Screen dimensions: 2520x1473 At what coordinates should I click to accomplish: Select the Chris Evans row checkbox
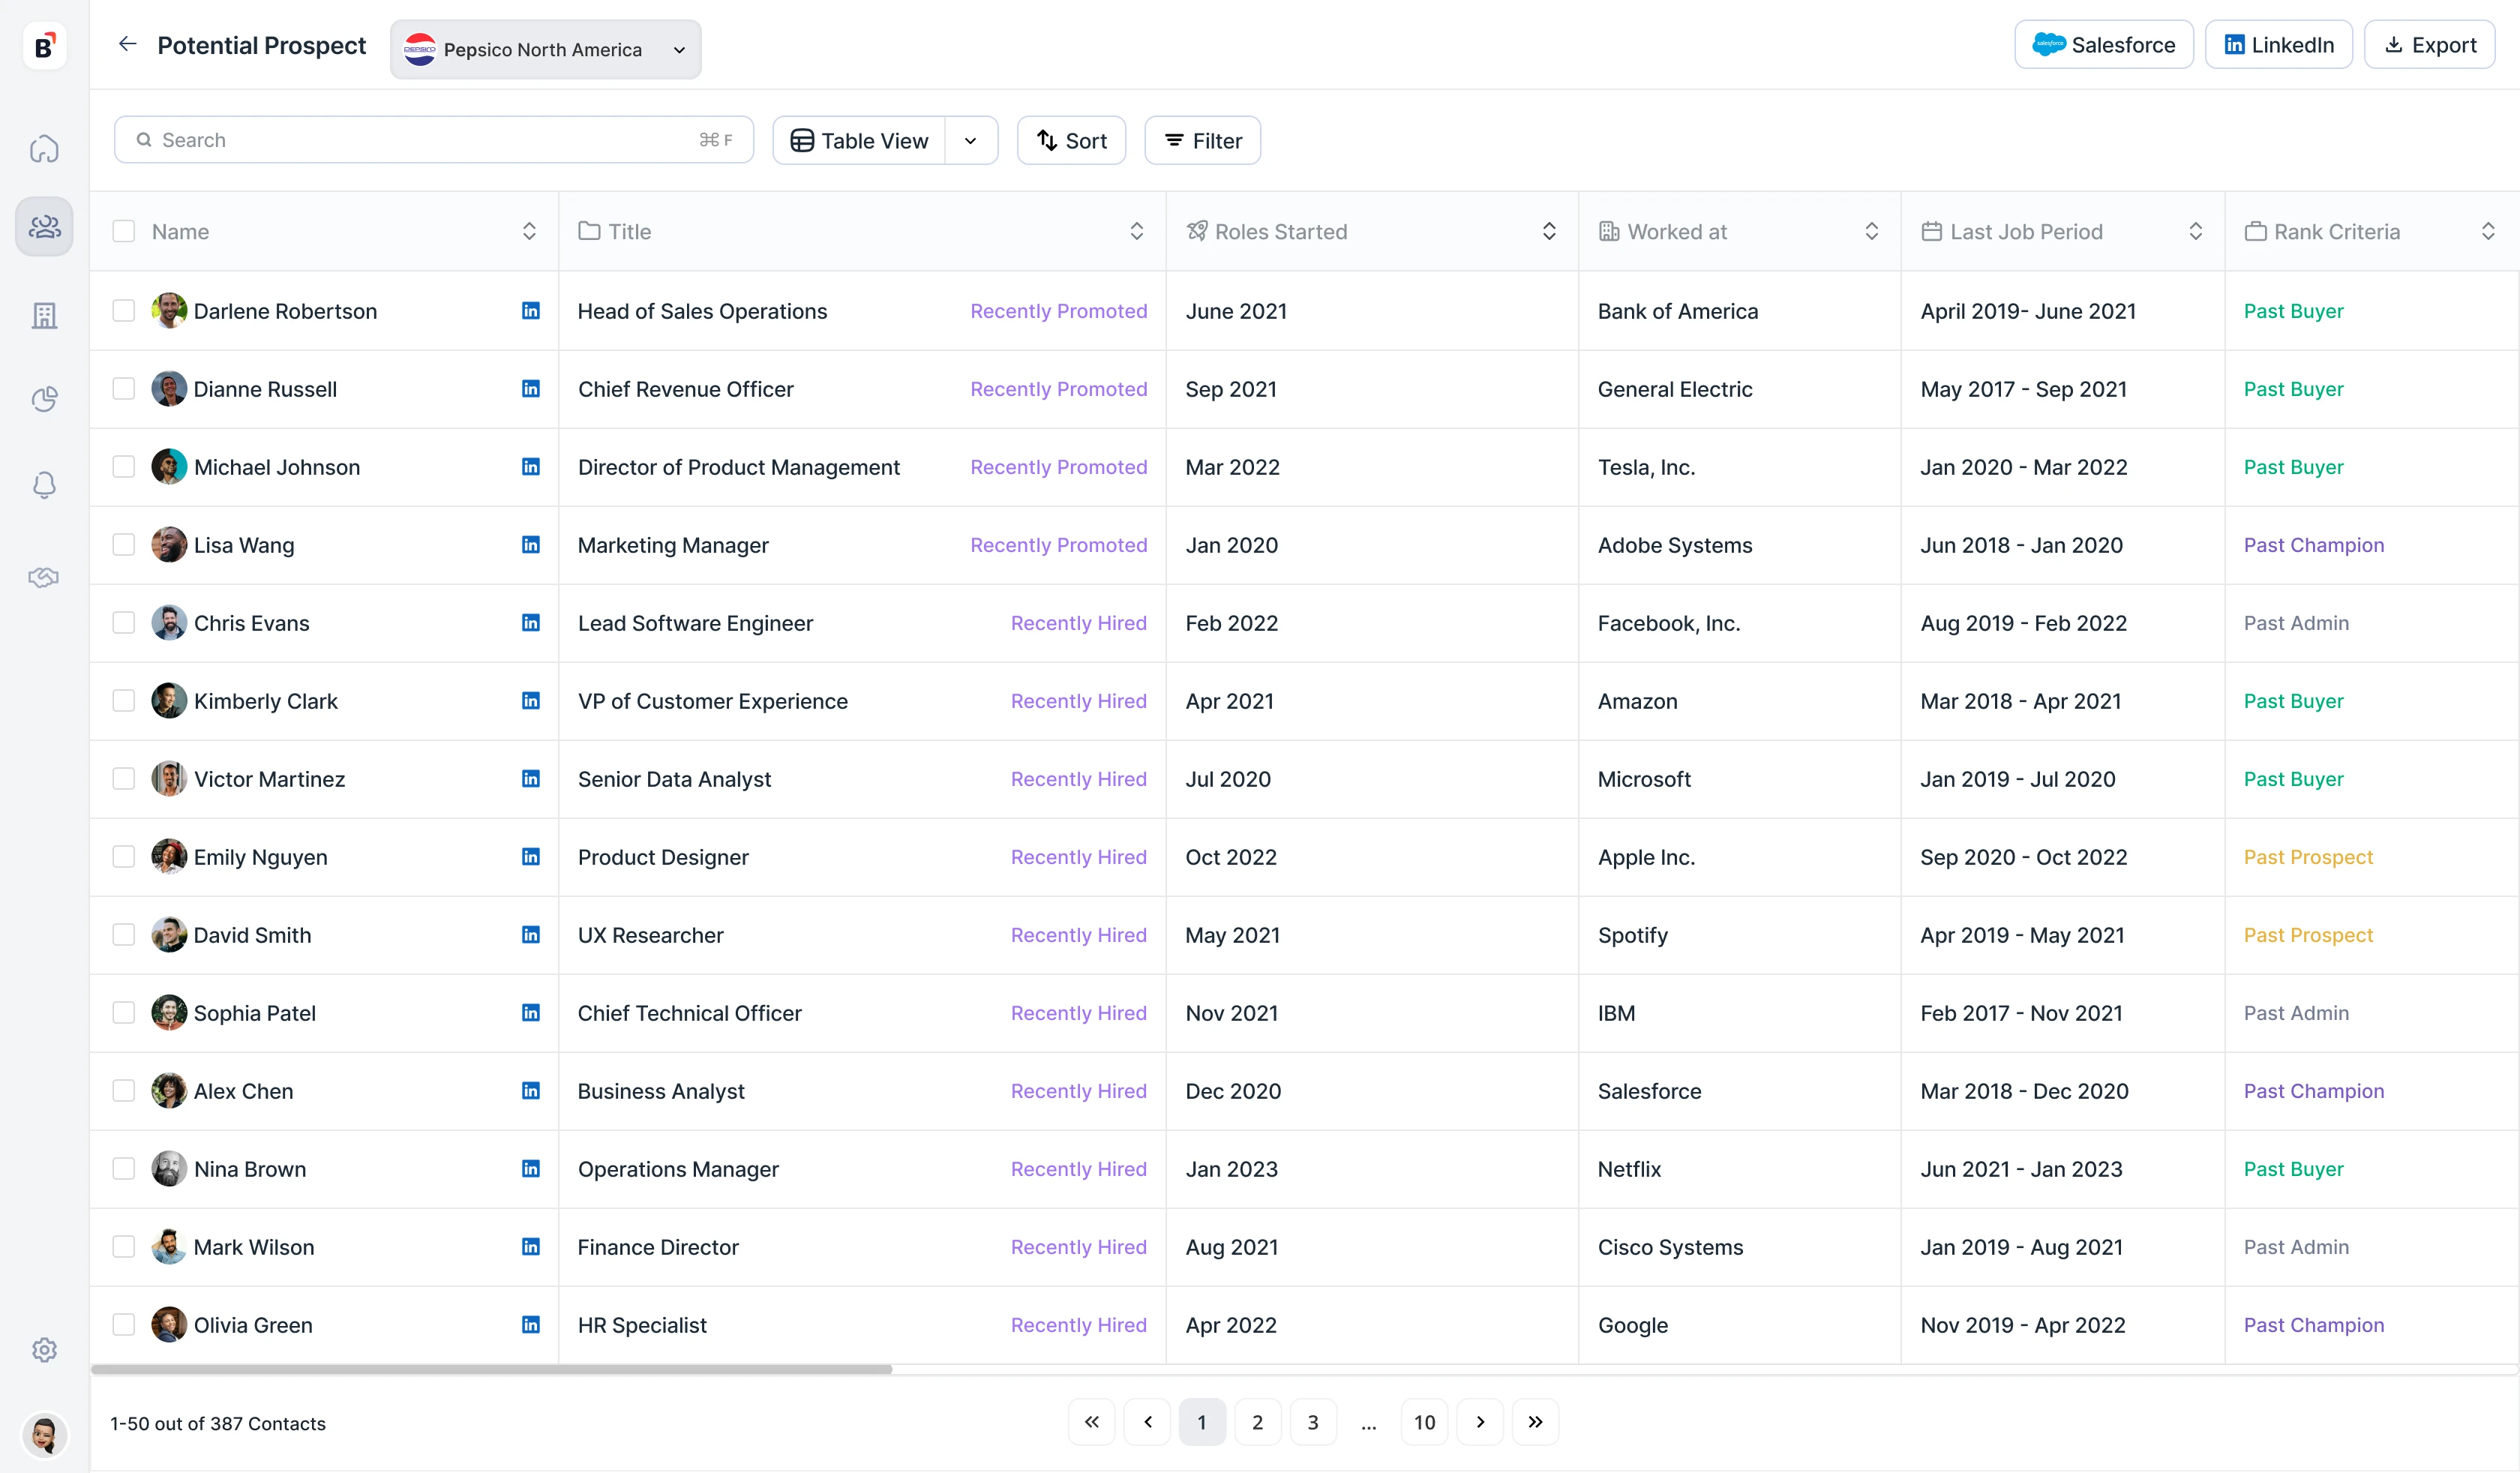pos(124,623)
